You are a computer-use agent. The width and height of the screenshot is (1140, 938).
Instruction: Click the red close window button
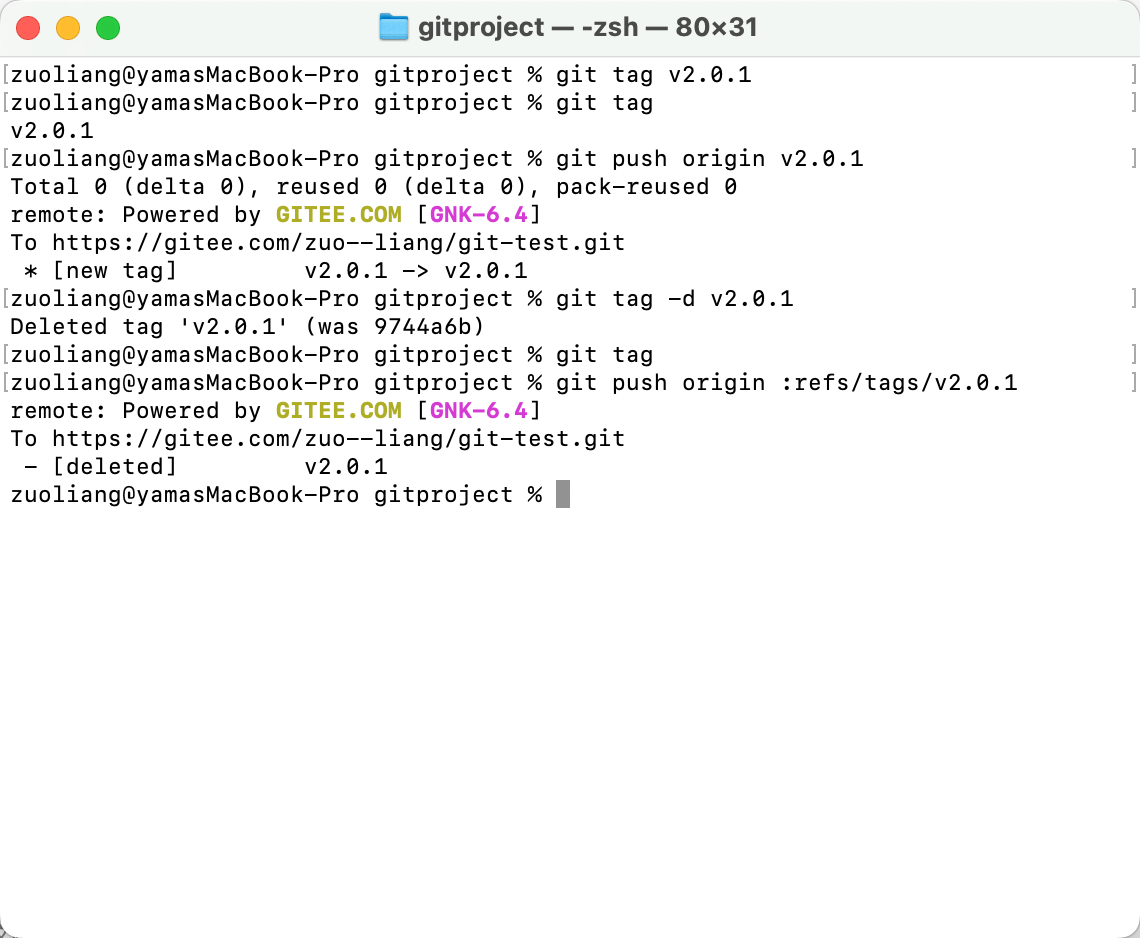click(x=28, y=28)
